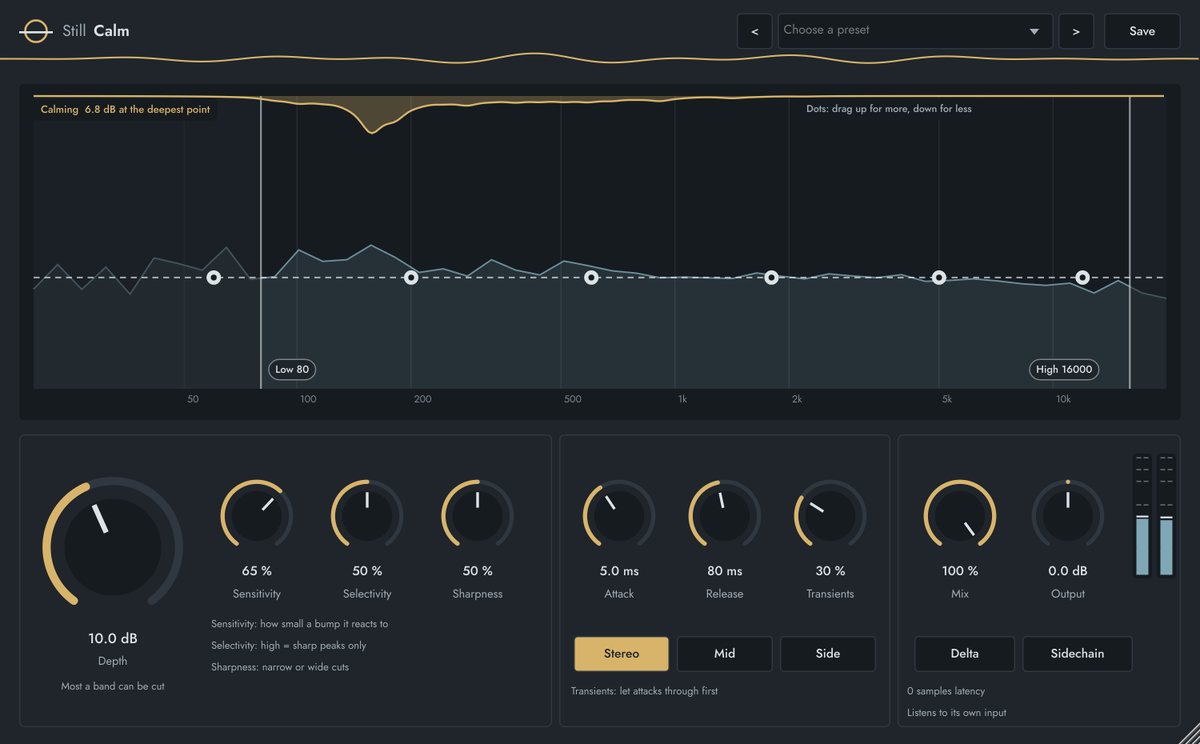Click the Output knob
Viewport: 1200px width, 744px height.
coord(1067,516)
